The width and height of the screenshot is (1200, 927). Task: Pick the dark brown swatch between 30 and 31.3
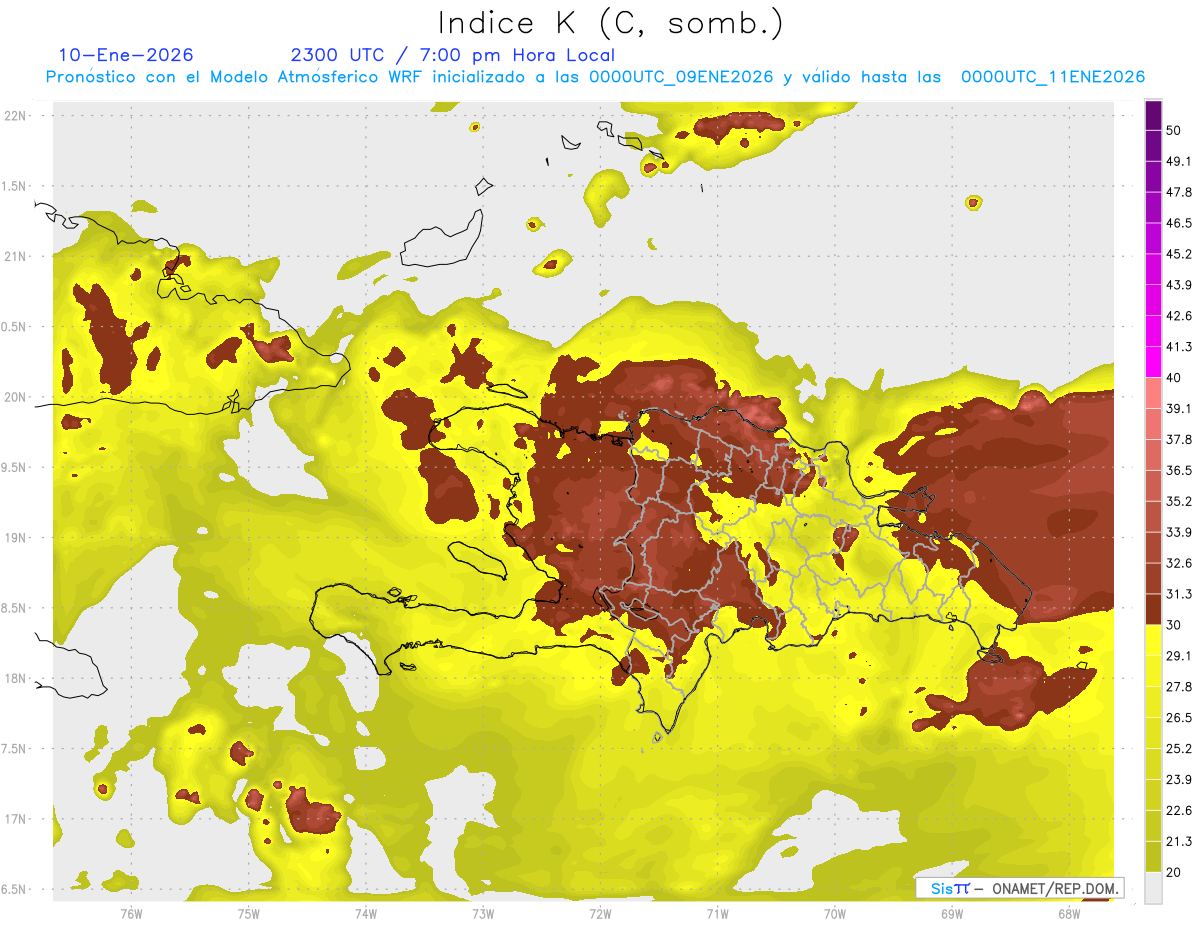[x=1153, y=610]
